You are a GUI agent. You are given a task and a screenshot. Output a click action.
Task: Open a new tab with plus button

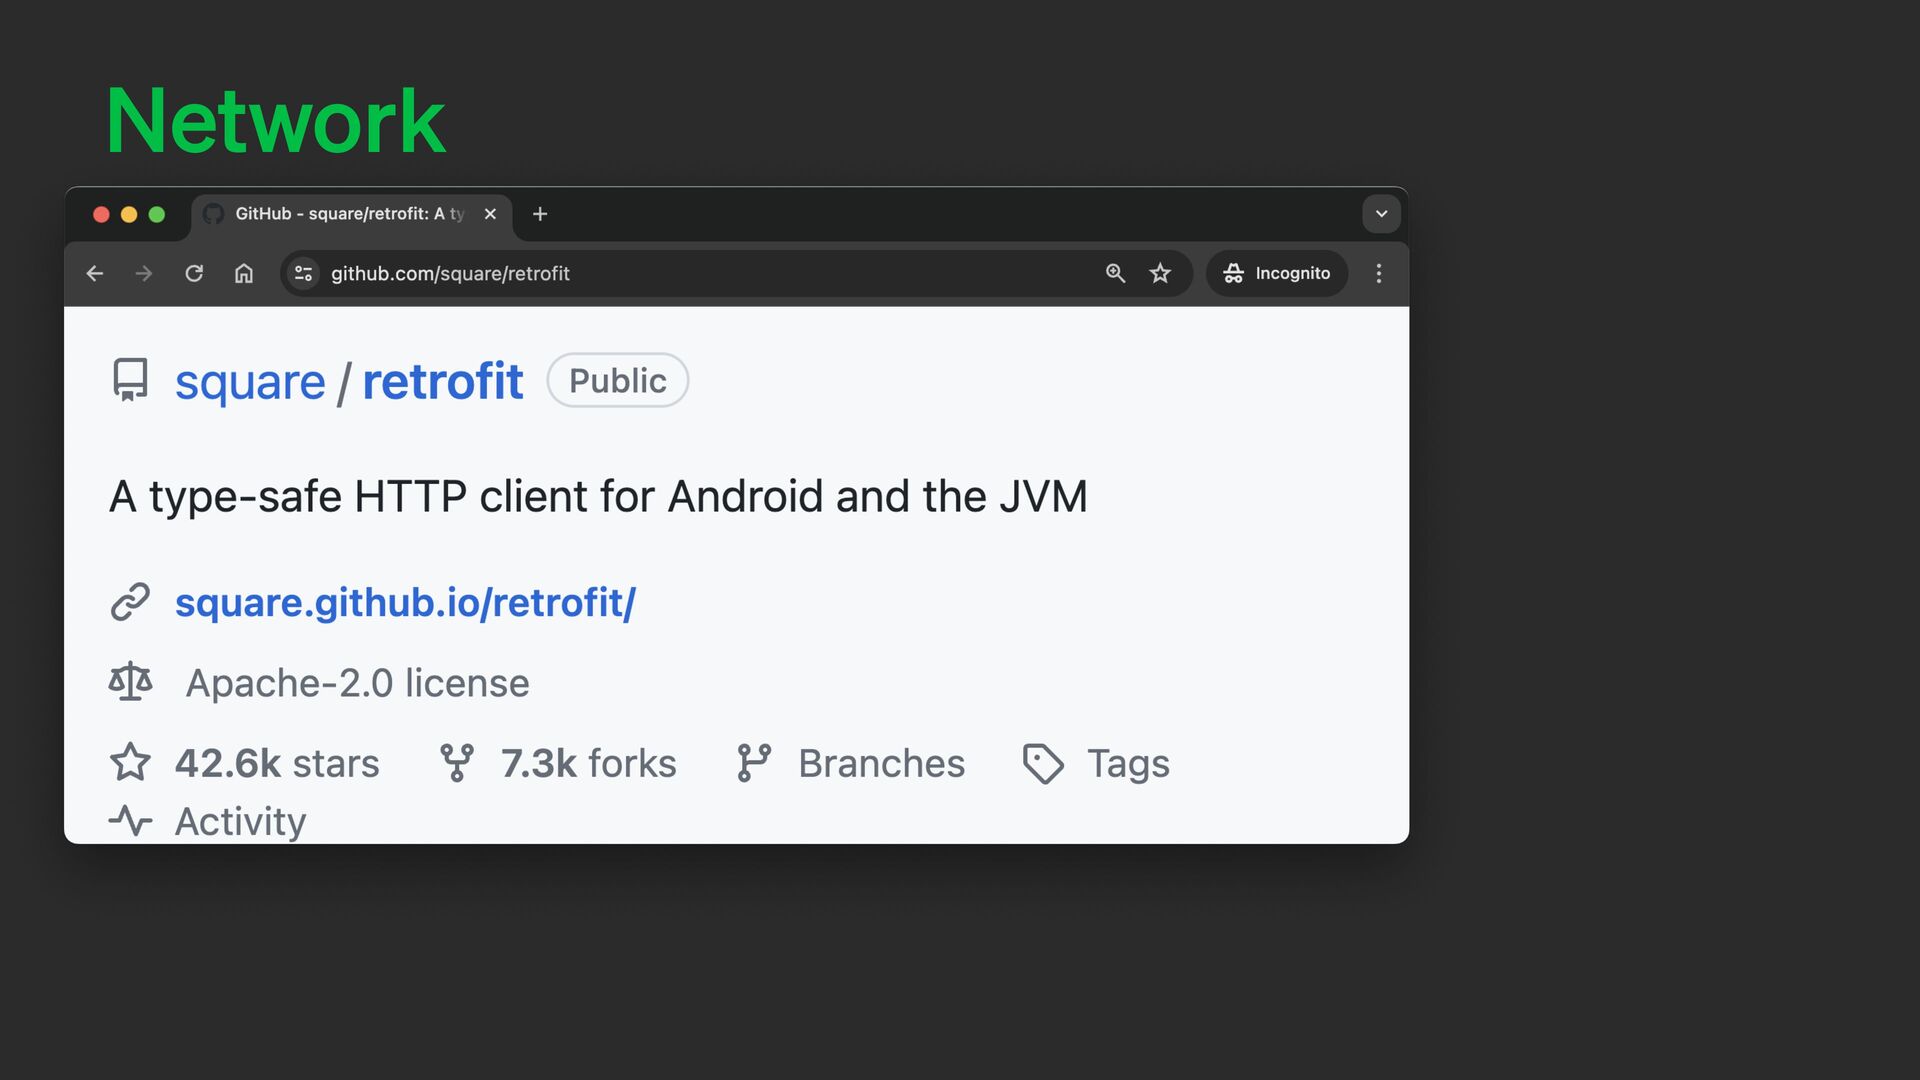click(540, 214)
